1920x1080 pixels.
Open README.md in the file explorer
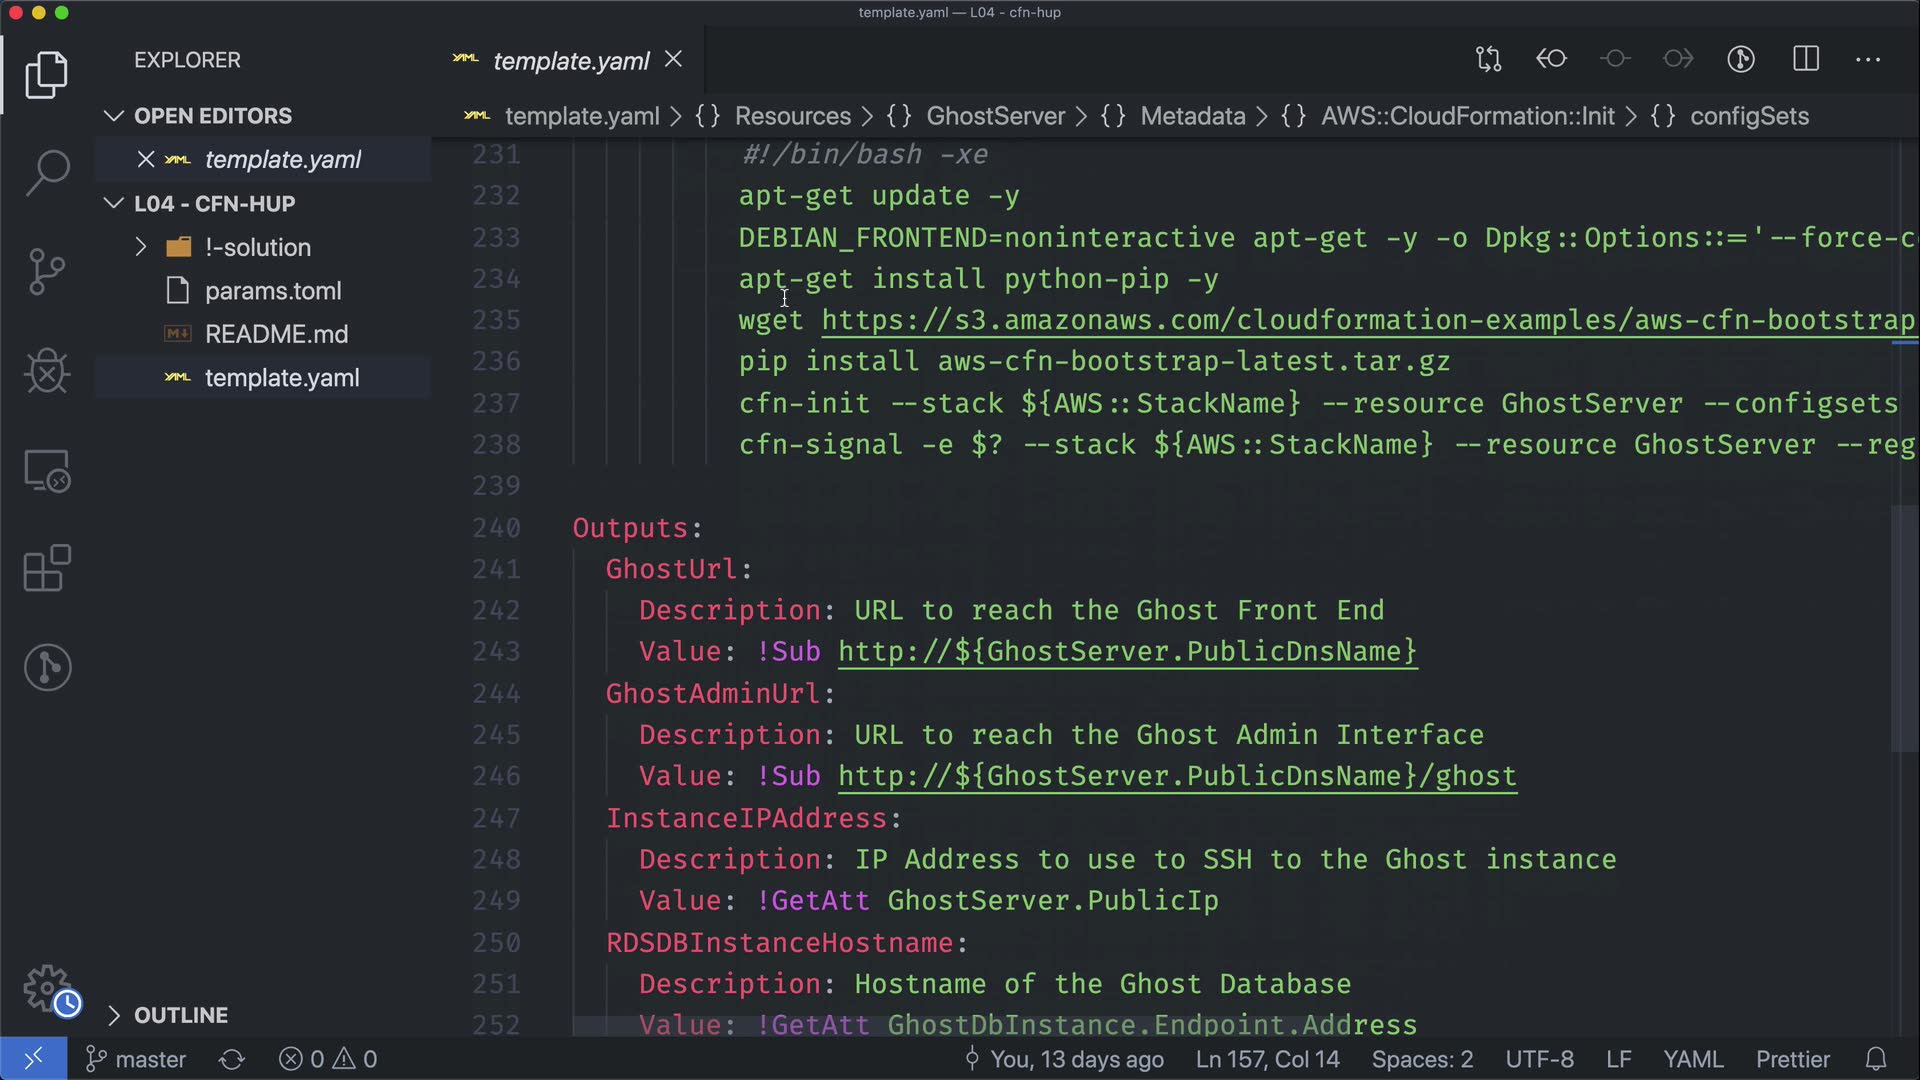[276, 334]
